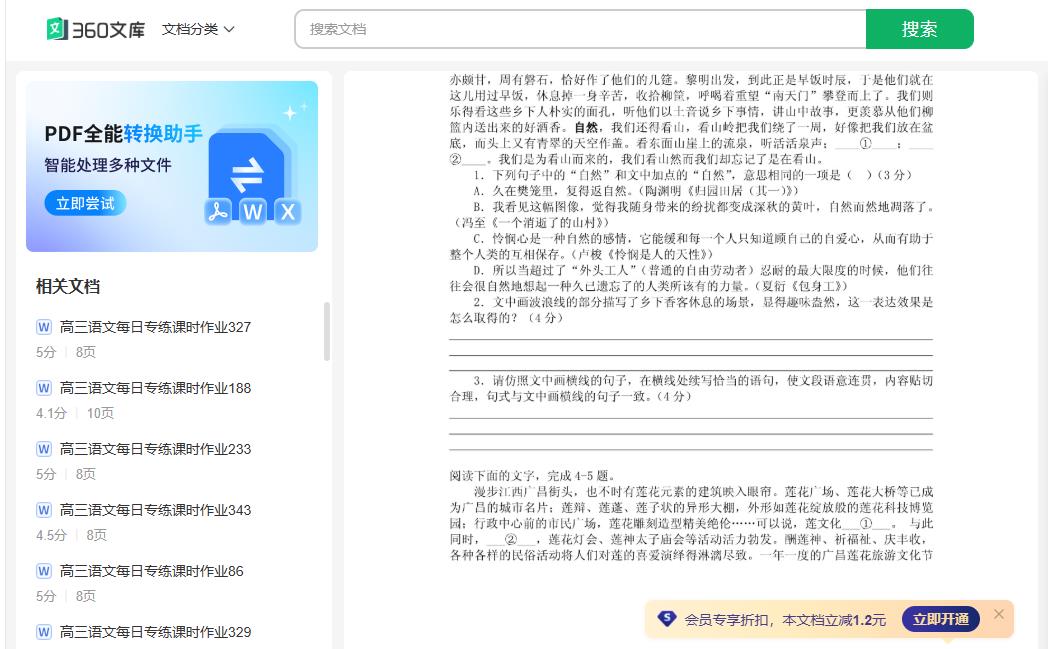Click the Word icon beside 课时作业233
Image resolution: width=1048 pixels, height=649 pixels.
click(x=44, y=448)
